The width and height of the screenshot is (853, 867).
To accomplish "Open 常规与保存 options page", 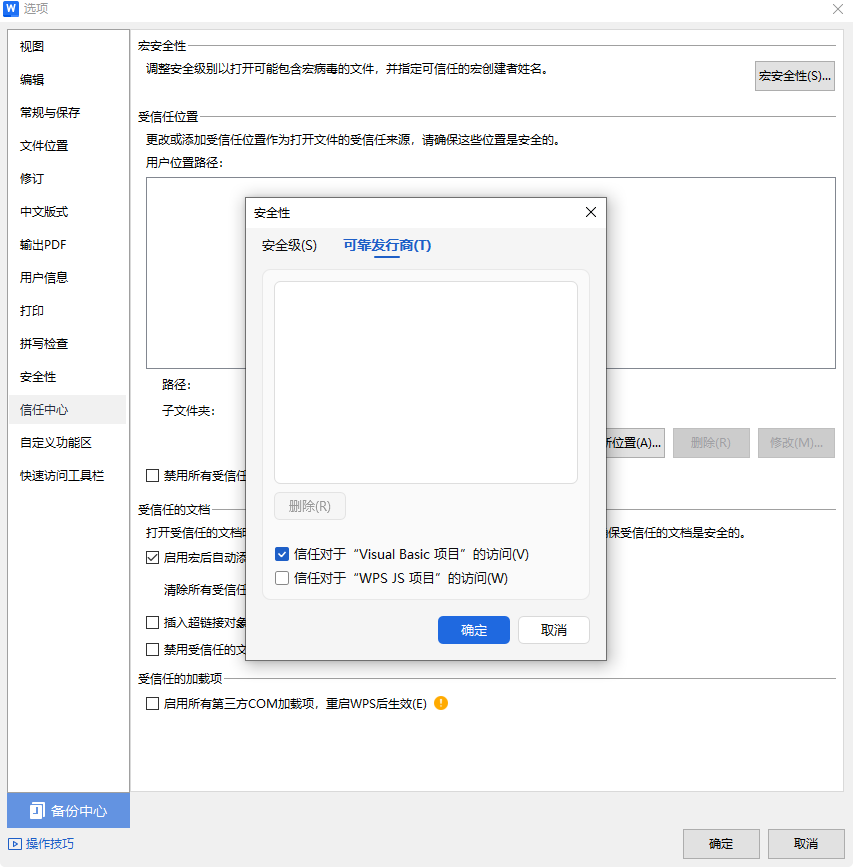I will (x=67, y=112).
